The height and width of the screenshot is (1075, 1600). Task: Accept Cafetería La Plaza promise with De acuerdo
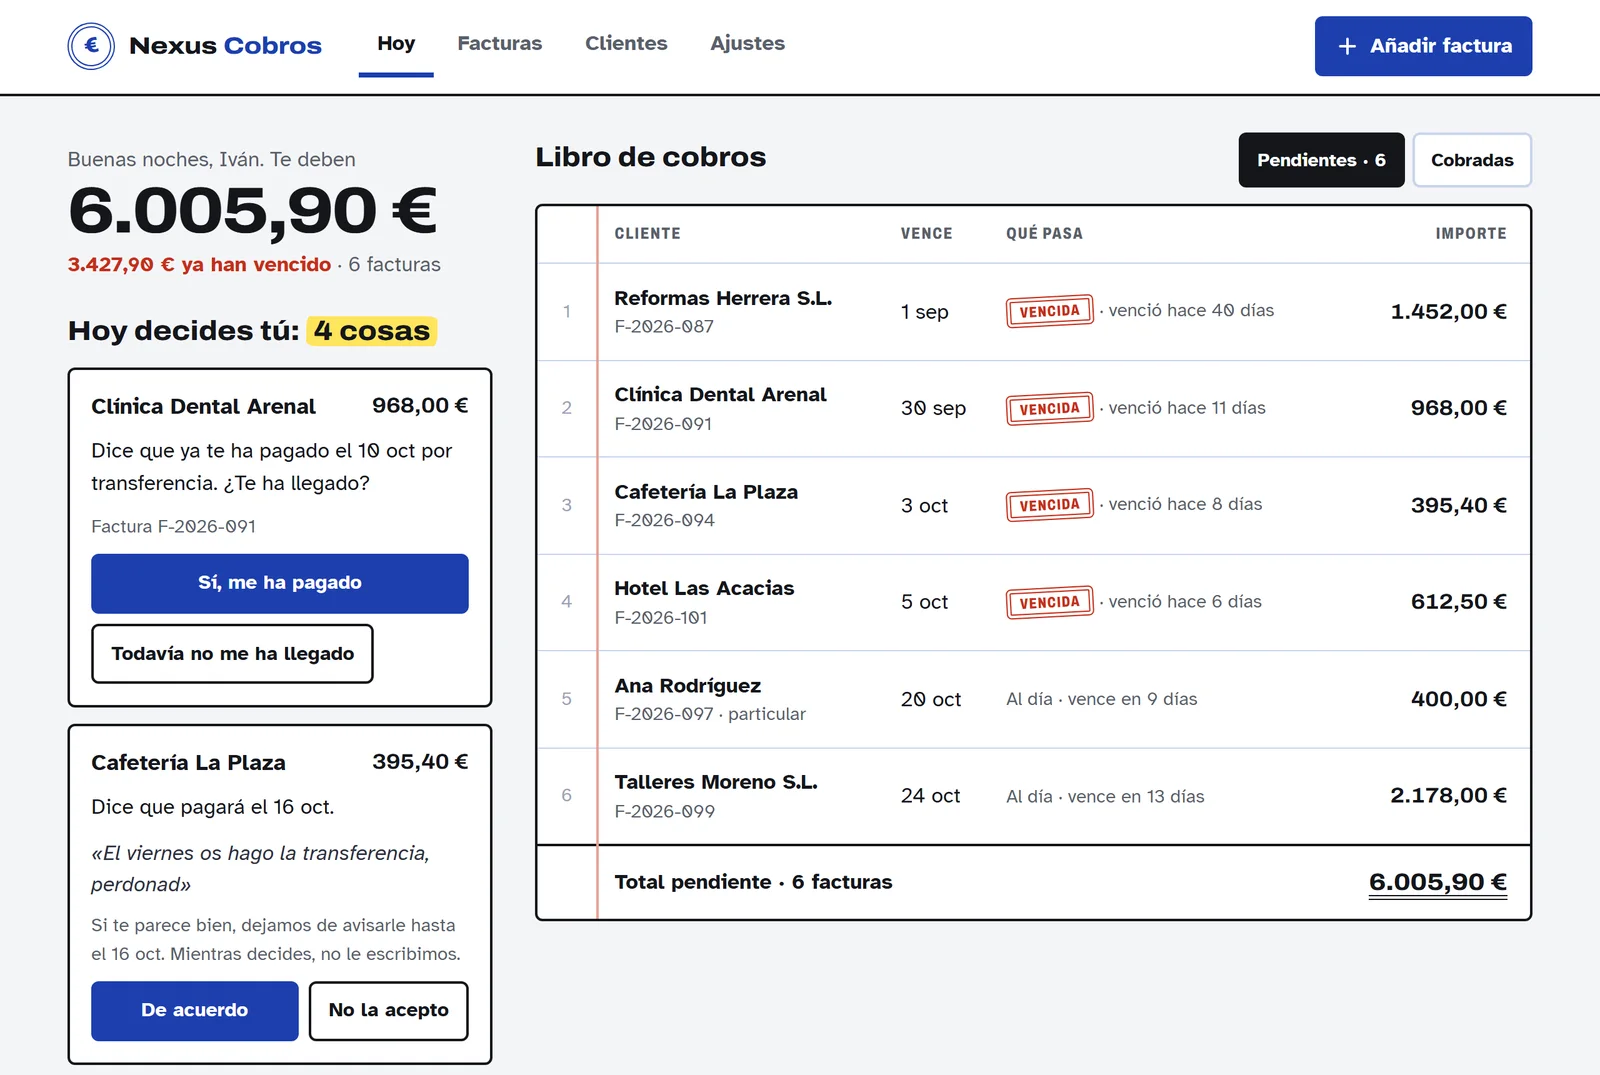[x=195, y=1010]
